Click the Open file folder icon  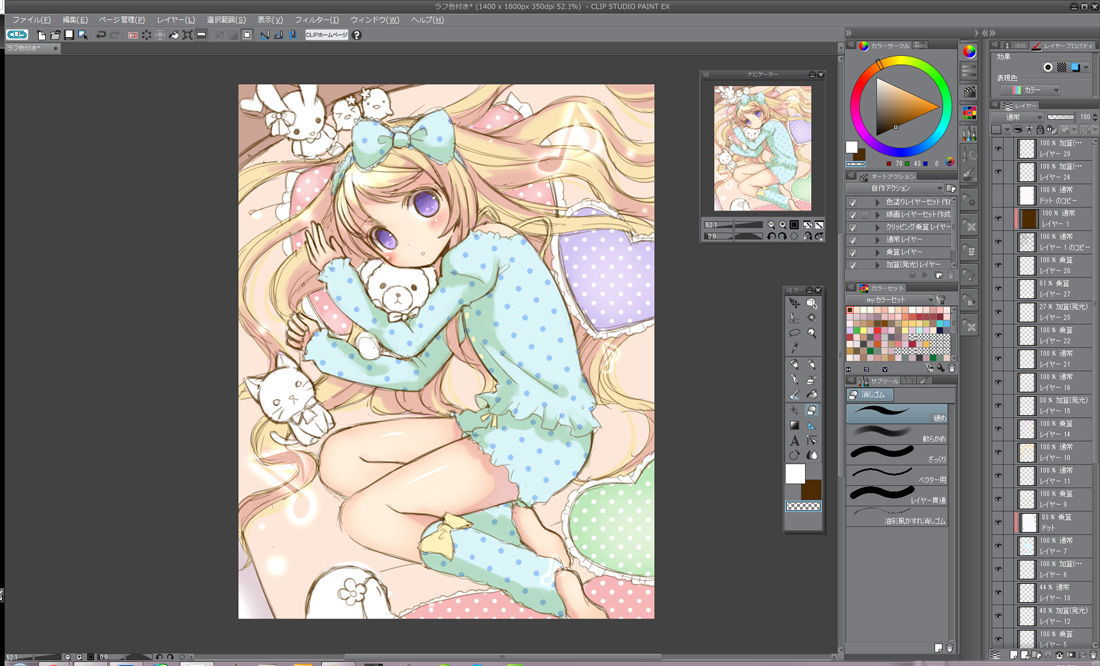tap(55, 35)
